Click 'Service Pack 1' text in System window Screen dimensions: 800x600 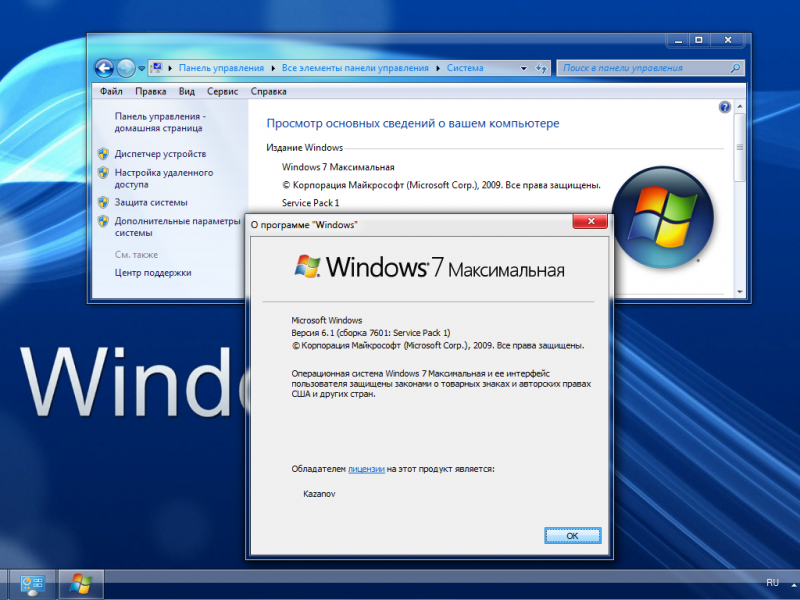pyautogui.click(x=310, y=203)
